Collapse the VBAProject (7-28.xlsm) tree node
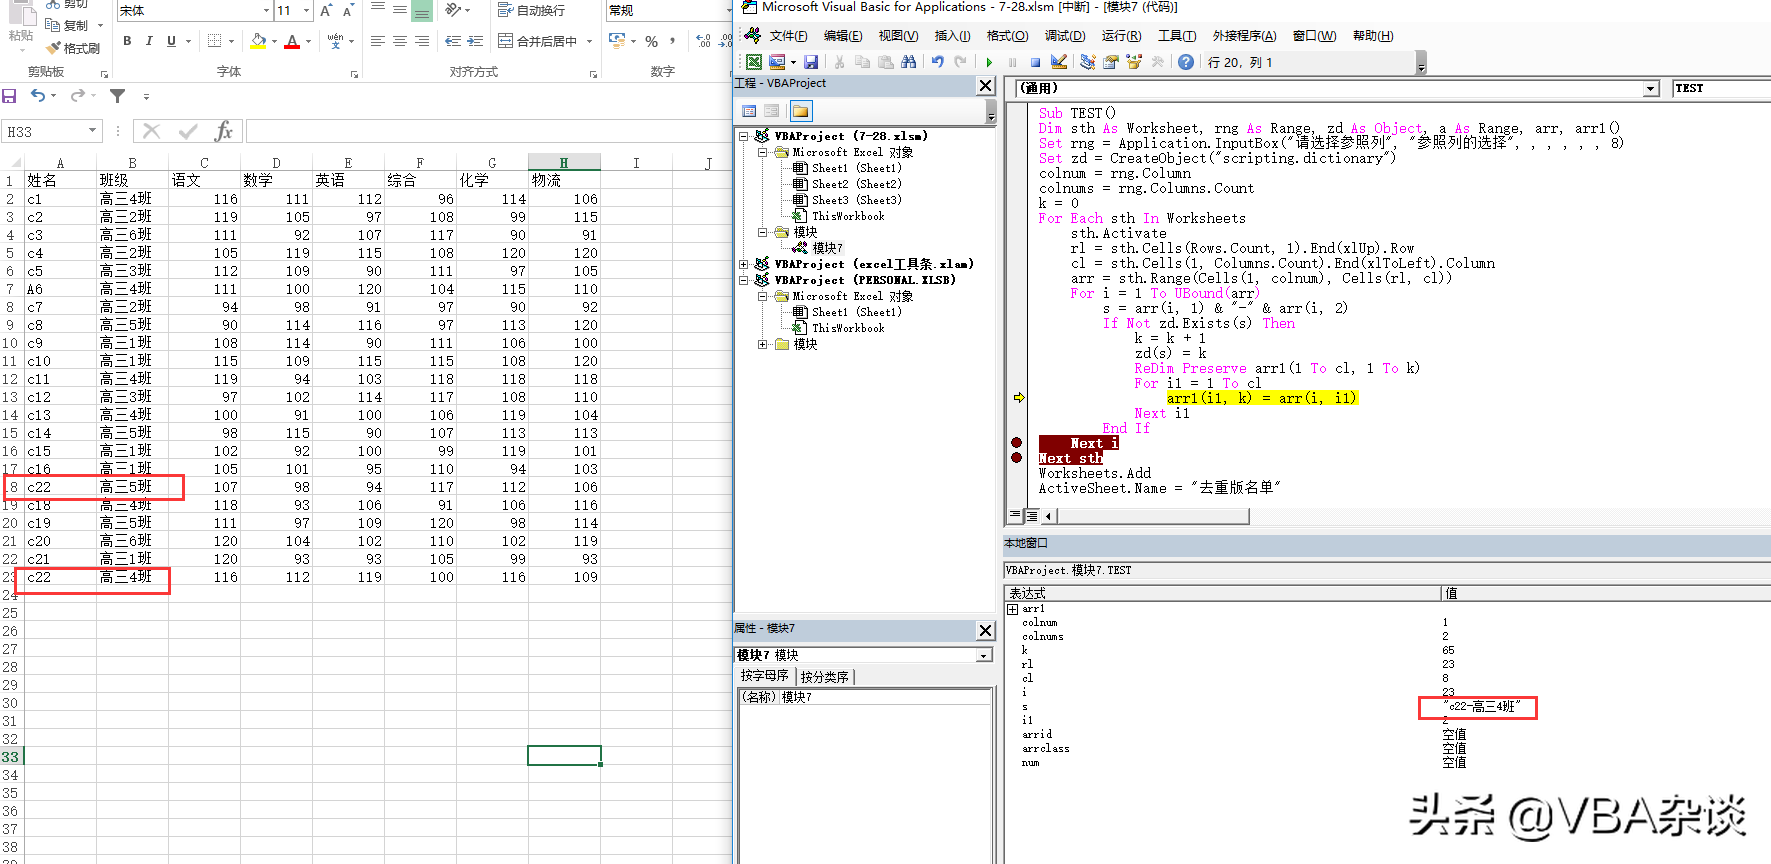This screenshot has width=1771, height=864. [744, 136]
